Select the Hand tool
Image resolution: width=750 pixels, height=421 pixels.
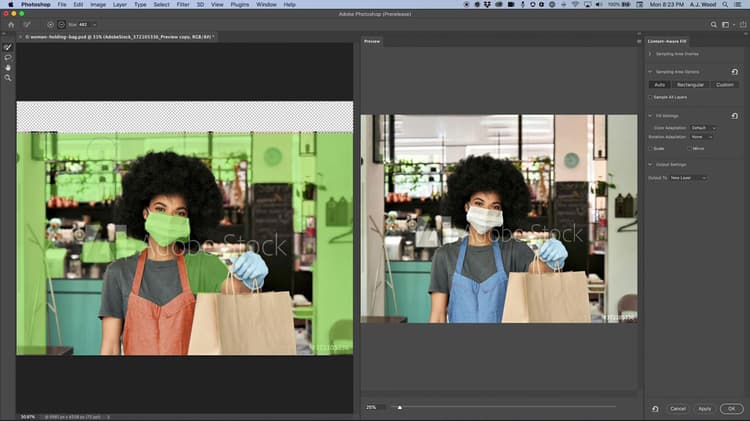coord(8,67)
